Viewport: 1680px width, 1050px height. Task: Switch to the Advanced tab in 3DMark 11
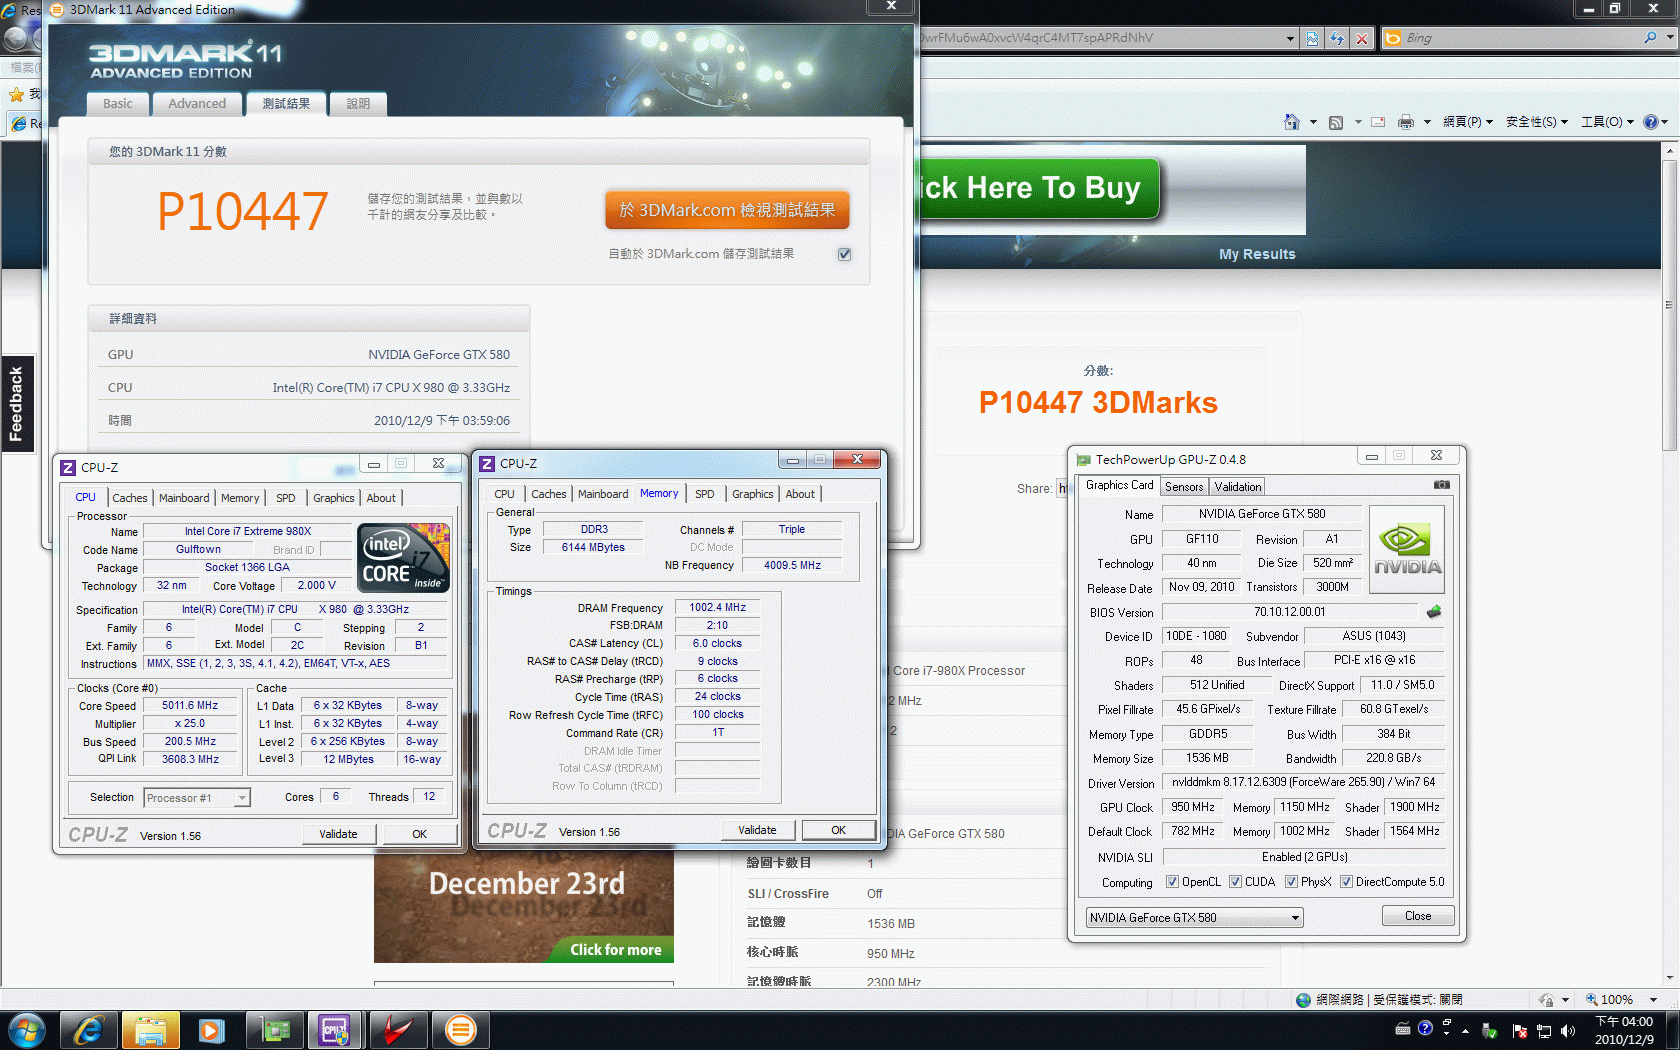tap(197, 104)
